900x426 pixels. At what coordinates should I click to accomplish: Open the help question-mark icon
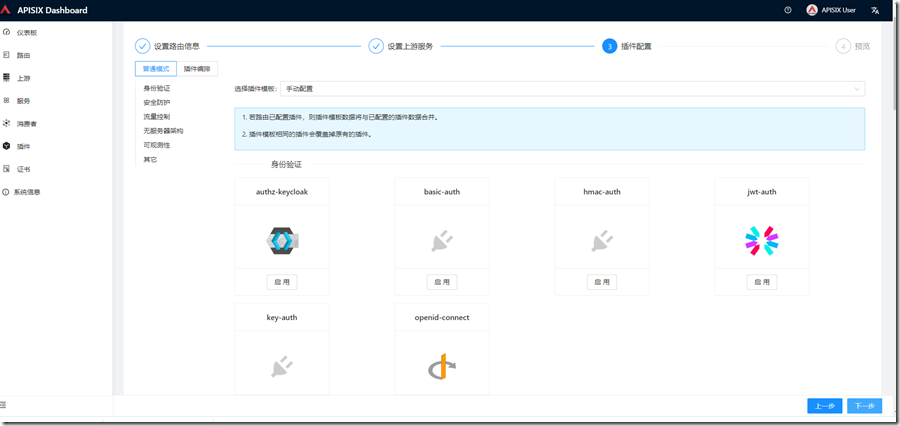pyautogui.click(x=788, y=10)
